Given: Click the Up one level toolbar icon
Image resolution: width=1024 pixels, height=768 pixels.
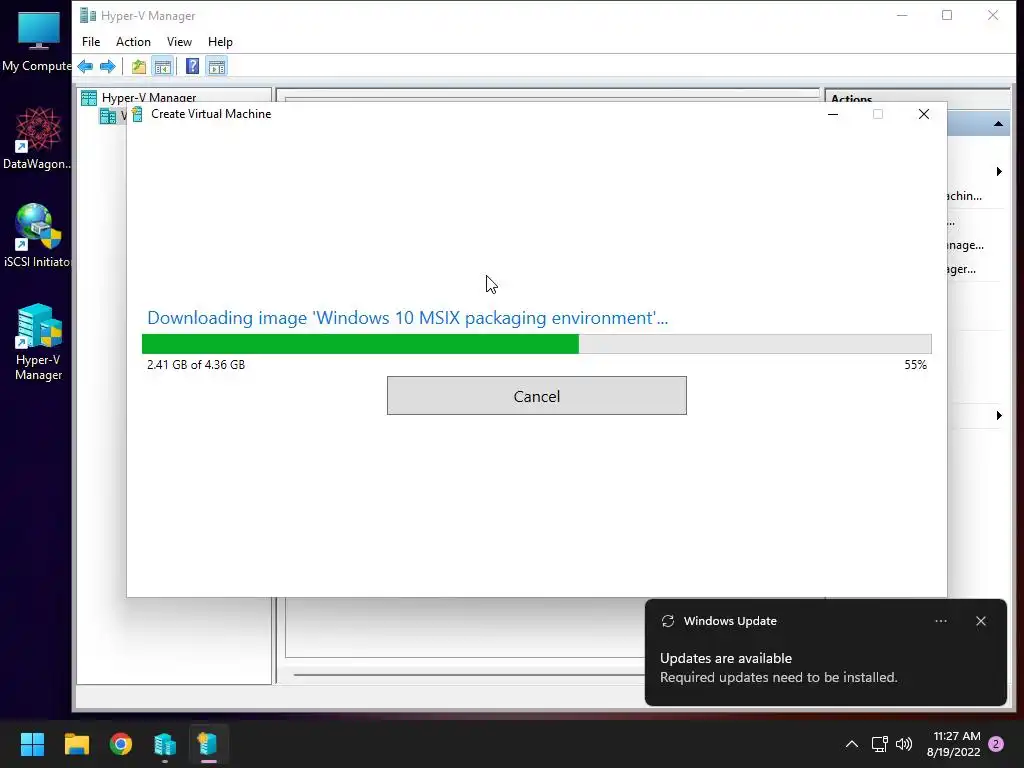Looking at the screenshot, I should click(x=138, y=67).
